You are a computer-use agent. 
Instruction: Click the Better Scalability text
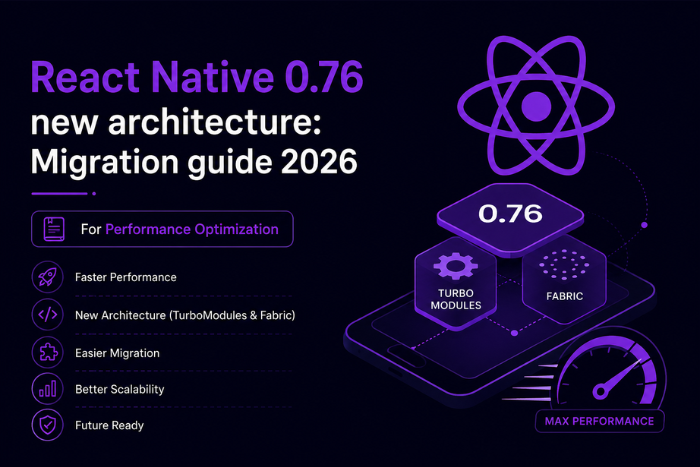pos(120,389)
